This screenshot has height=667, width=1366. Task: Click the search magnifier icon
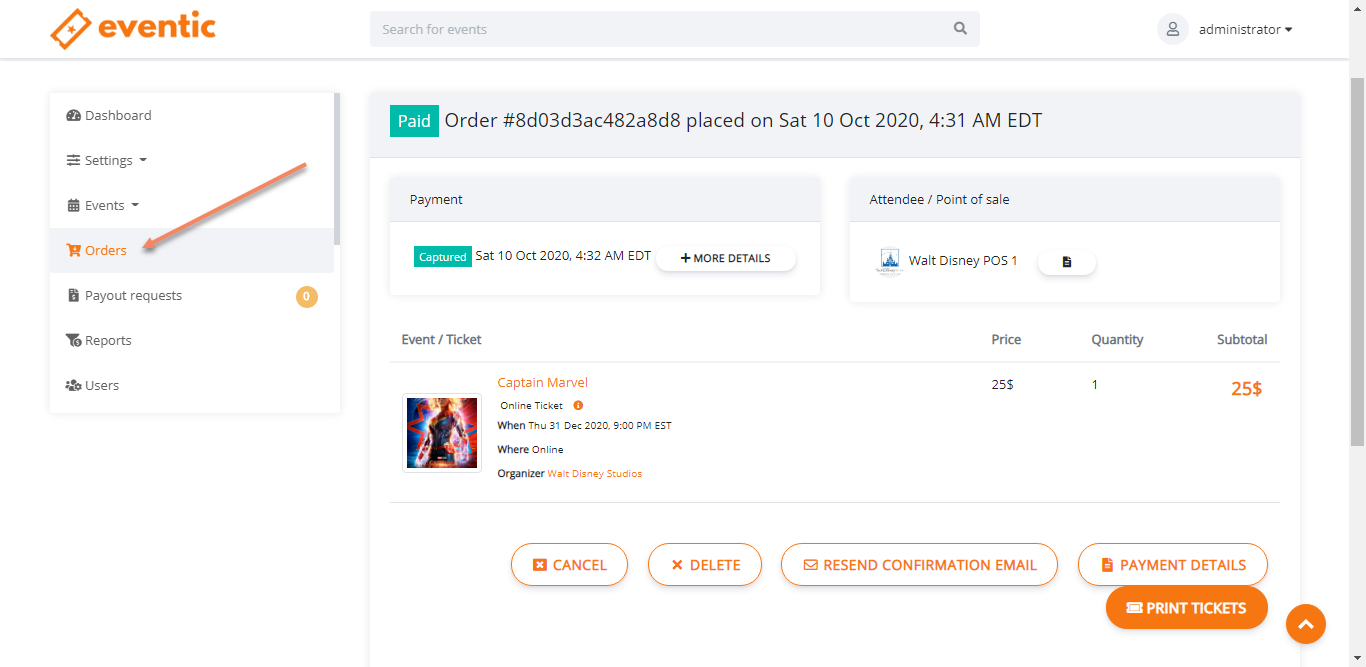pyautogui.click(x=960, y=29)
